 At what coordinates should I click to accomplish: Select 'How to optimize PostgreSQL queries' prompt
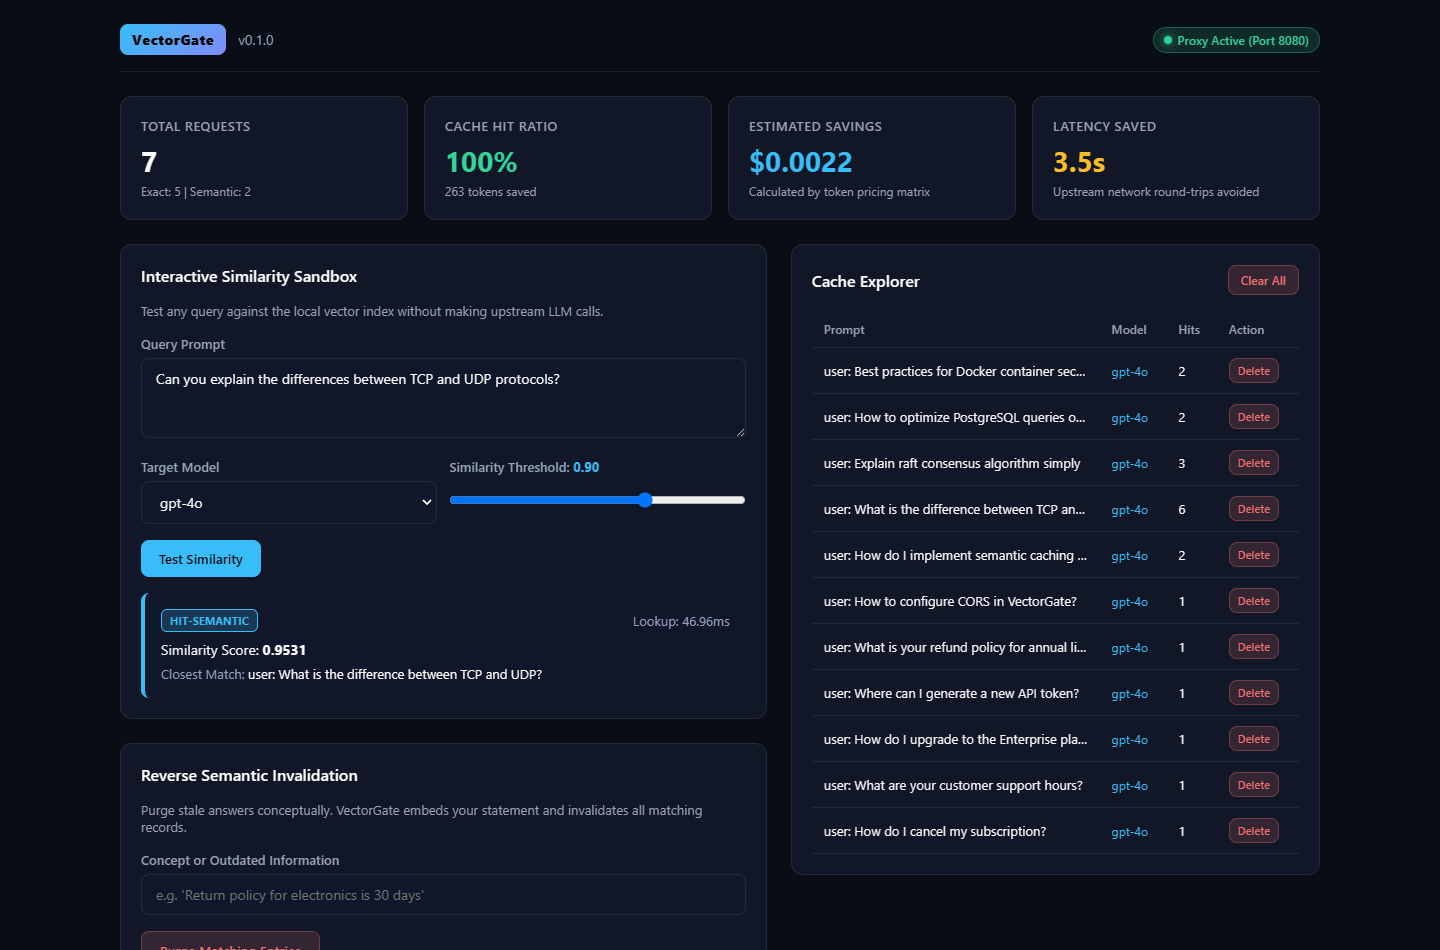954,417
